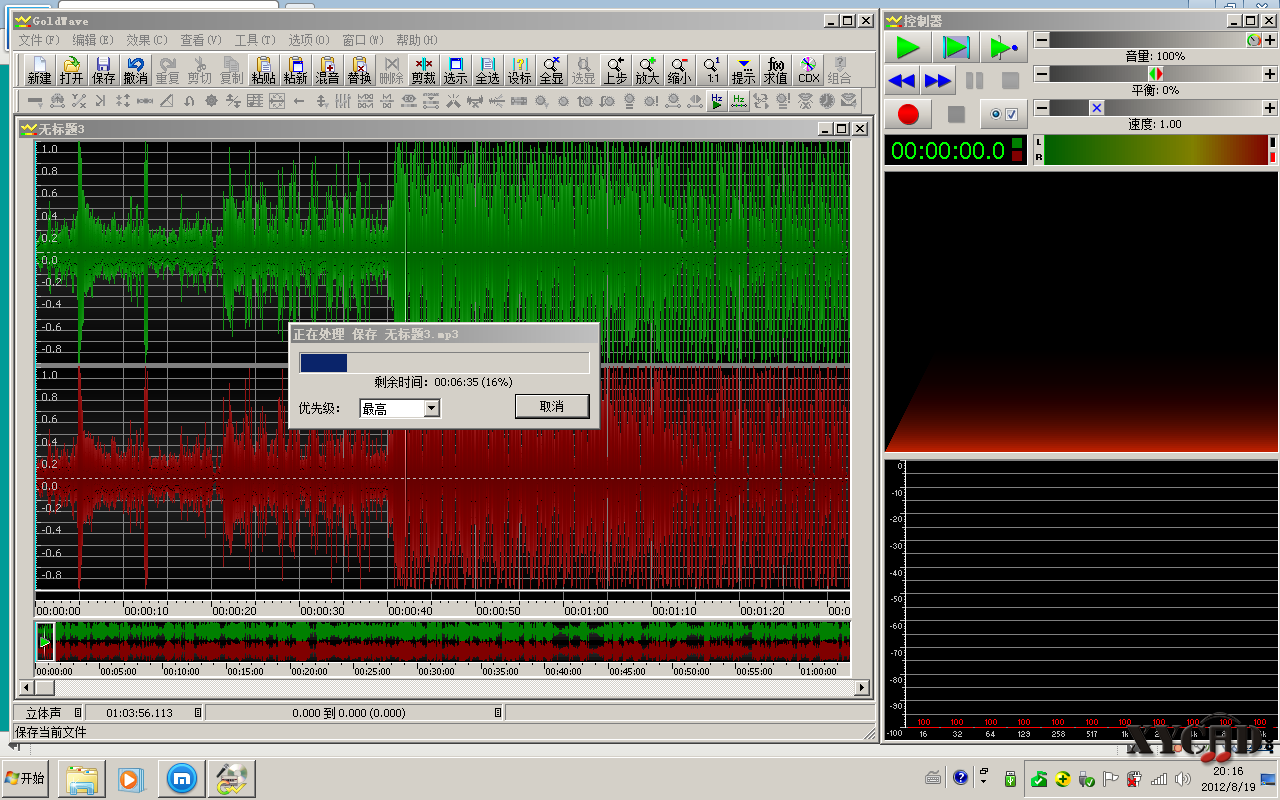Click the 新建 (New) toolbar icon

point(39,70)
